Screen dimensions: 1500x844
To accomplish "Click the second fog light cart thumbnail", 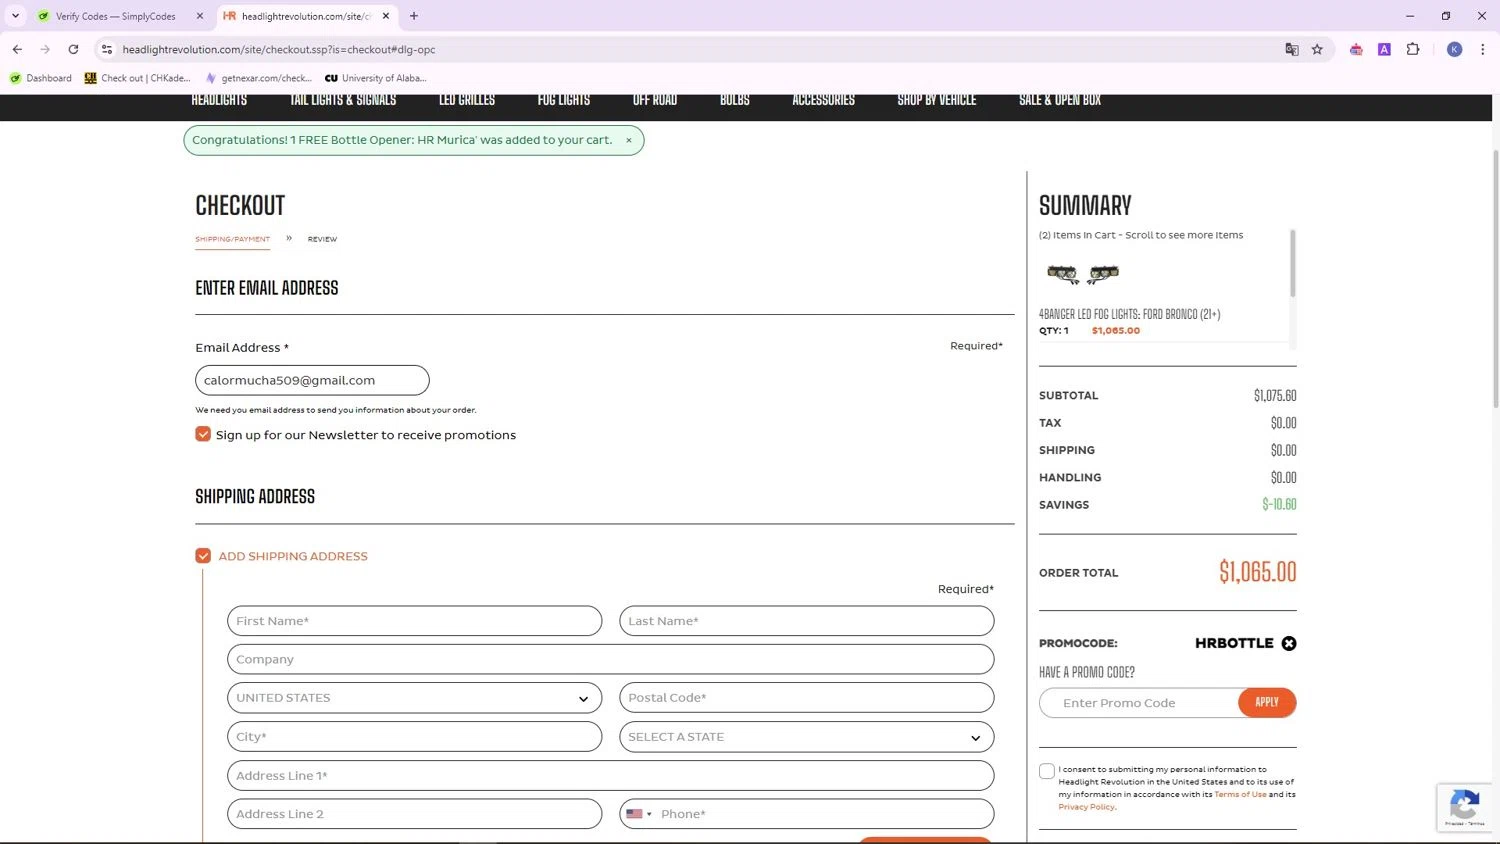I will pos(1103,273).
